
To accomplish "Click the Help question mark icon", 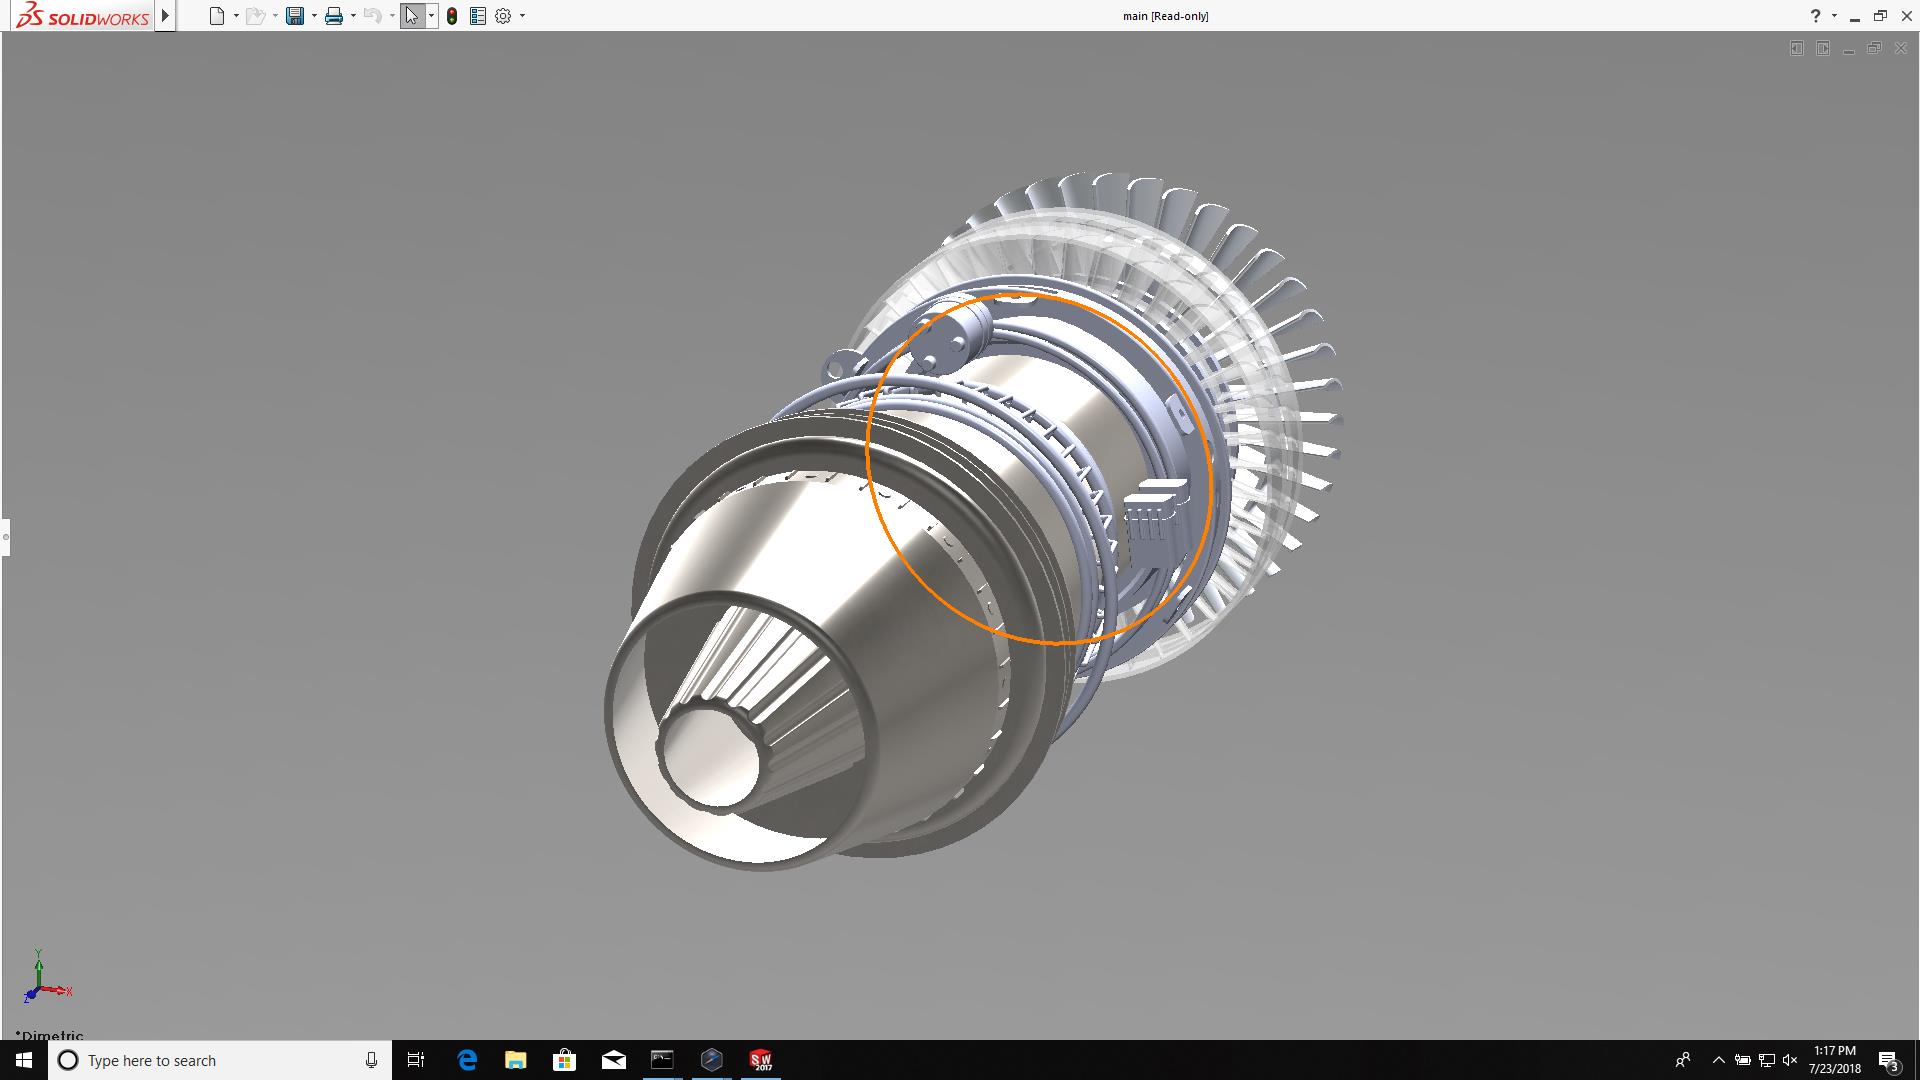I will click(x=1815, y=16).
